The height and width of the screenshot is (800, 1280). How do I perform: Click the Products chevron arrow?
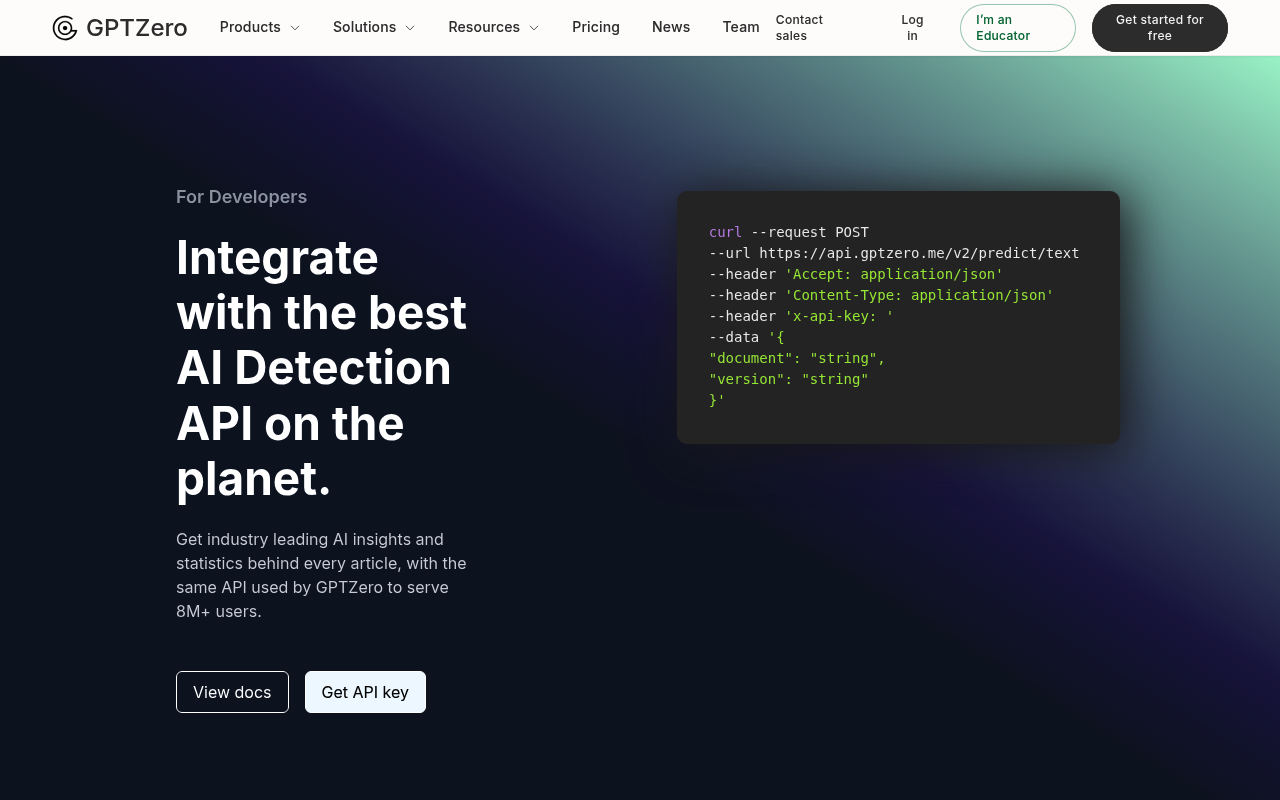coord(295,28)
